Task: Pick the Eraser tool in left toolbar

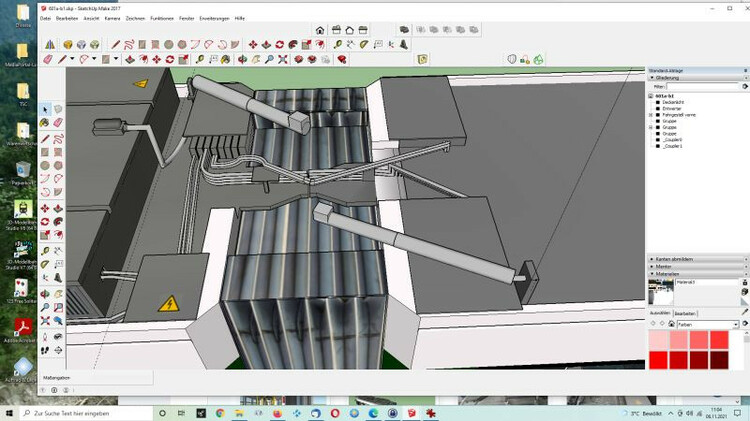Action: [58, 122]
